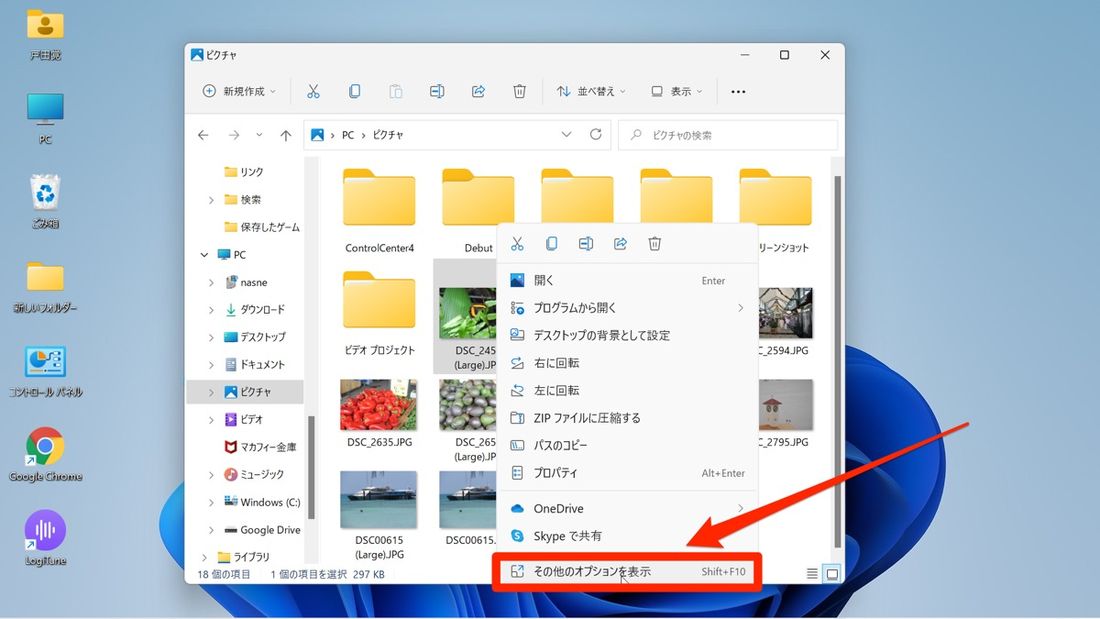Click the Cut icon in Explorer toolbar
Image resolution: width=1100 pixels, height=619 pixels.
[x=313, y=91]
